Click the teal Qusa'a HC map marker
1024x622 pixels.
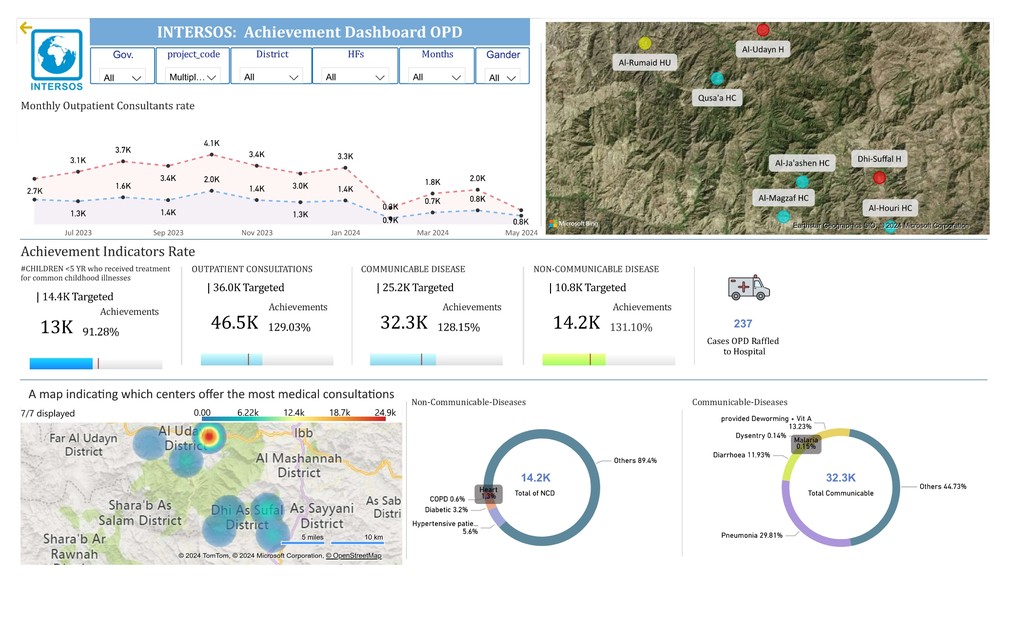pyautogui.click(x=717, y=78)
